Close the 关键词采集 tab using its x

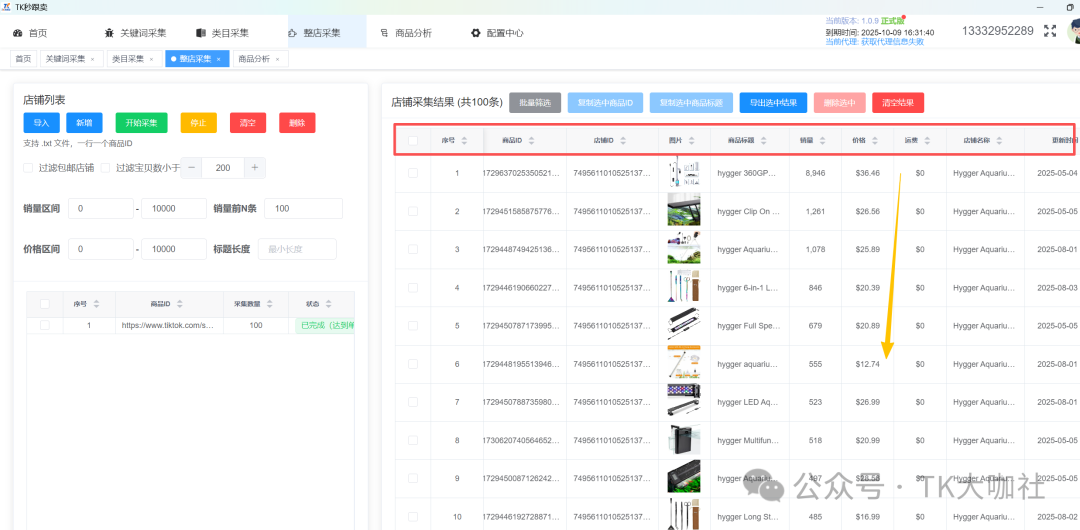92,59
